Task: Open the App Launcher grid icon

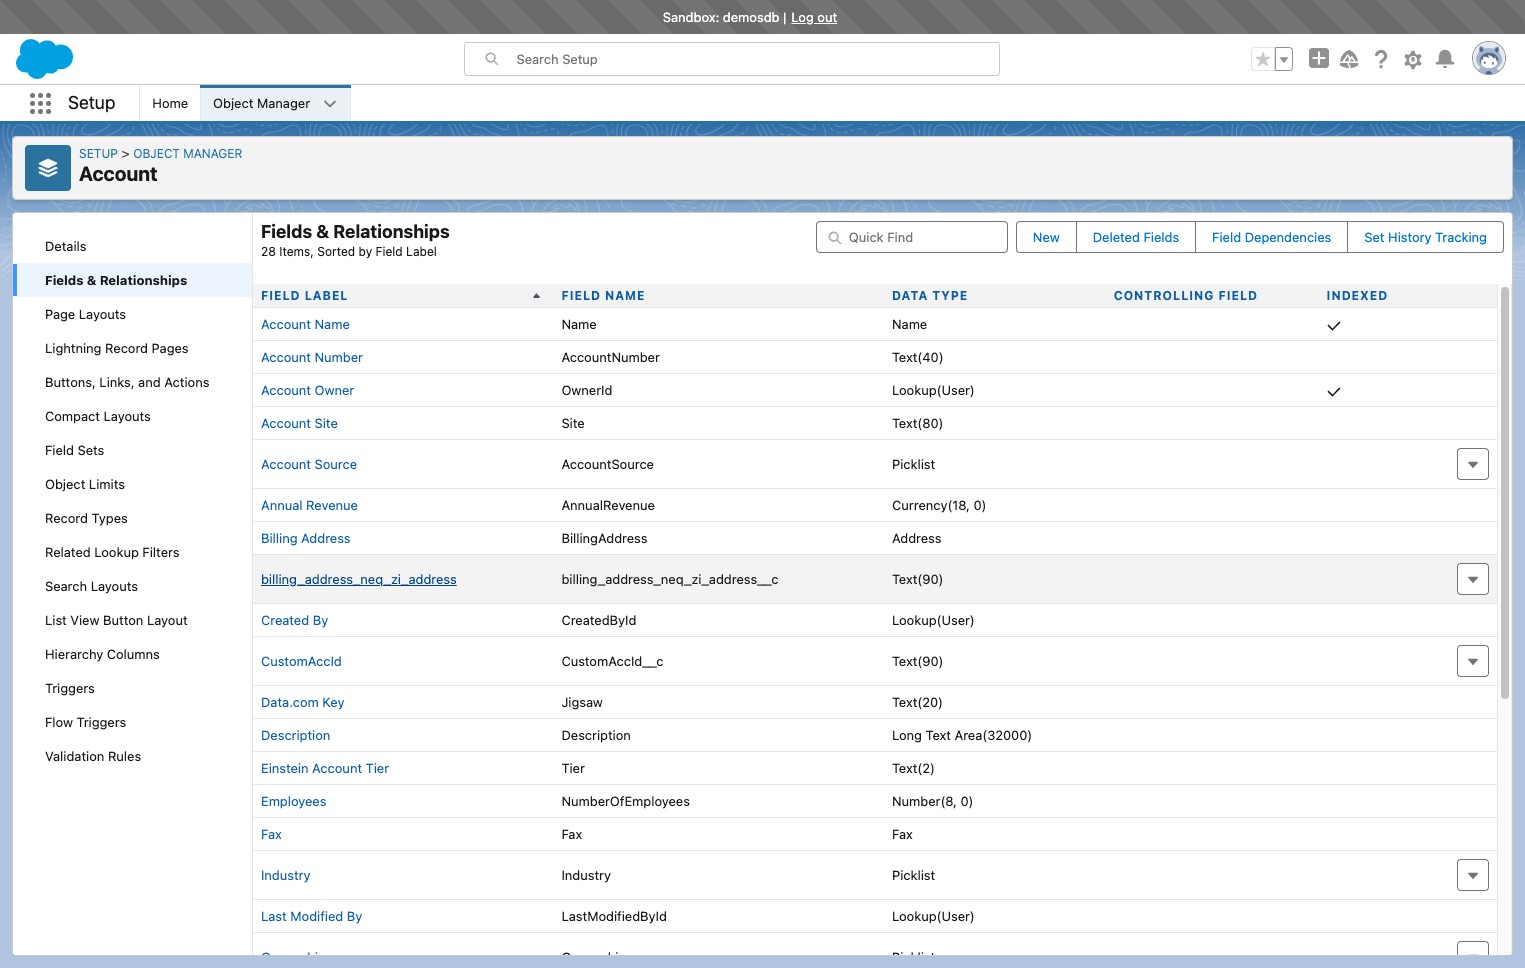Action: click(40, 103)
